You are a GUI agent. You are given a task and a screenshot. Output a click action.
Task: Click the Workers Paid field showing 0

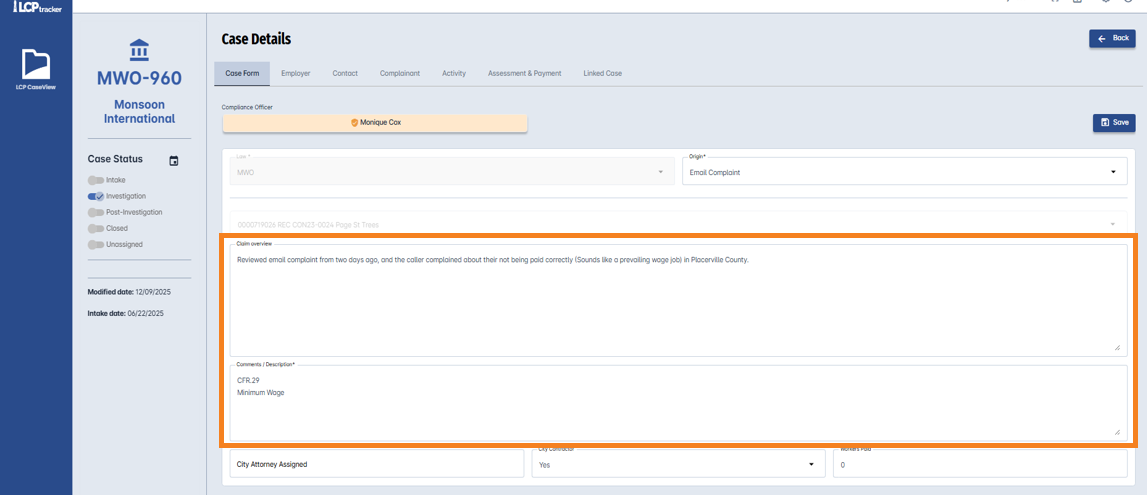tap(980, 464)
